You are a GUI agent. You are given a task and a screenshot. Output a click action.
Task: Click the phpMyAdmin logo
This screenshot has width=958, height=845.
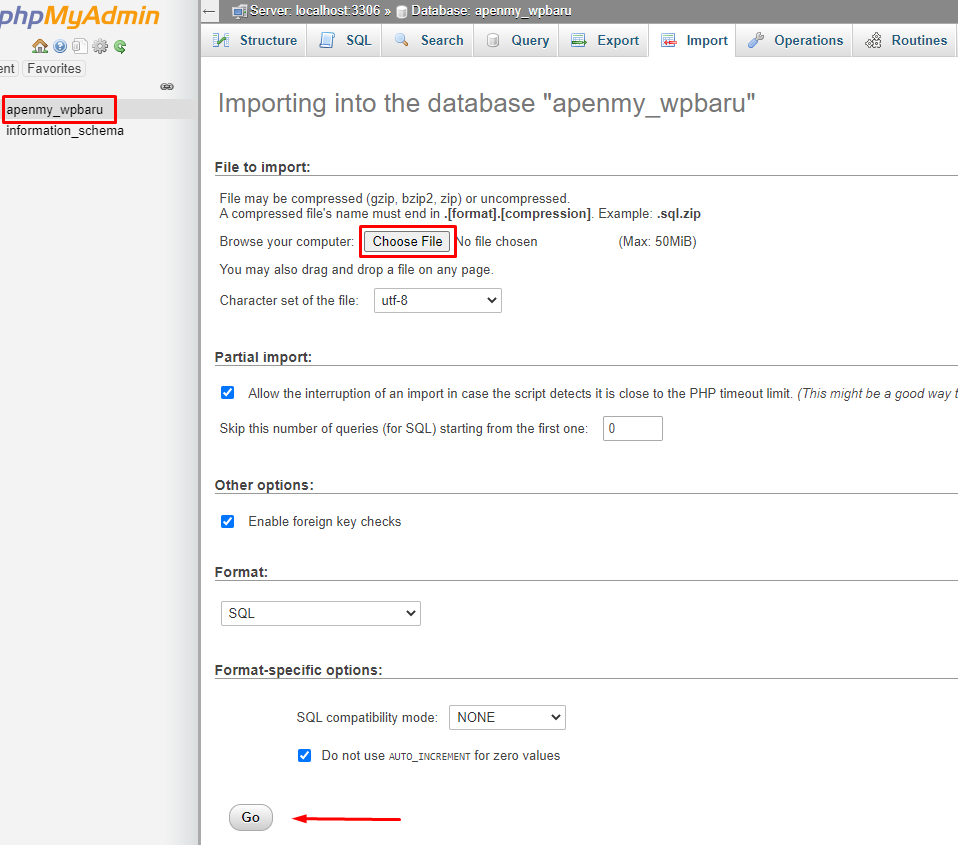[78, 16]
